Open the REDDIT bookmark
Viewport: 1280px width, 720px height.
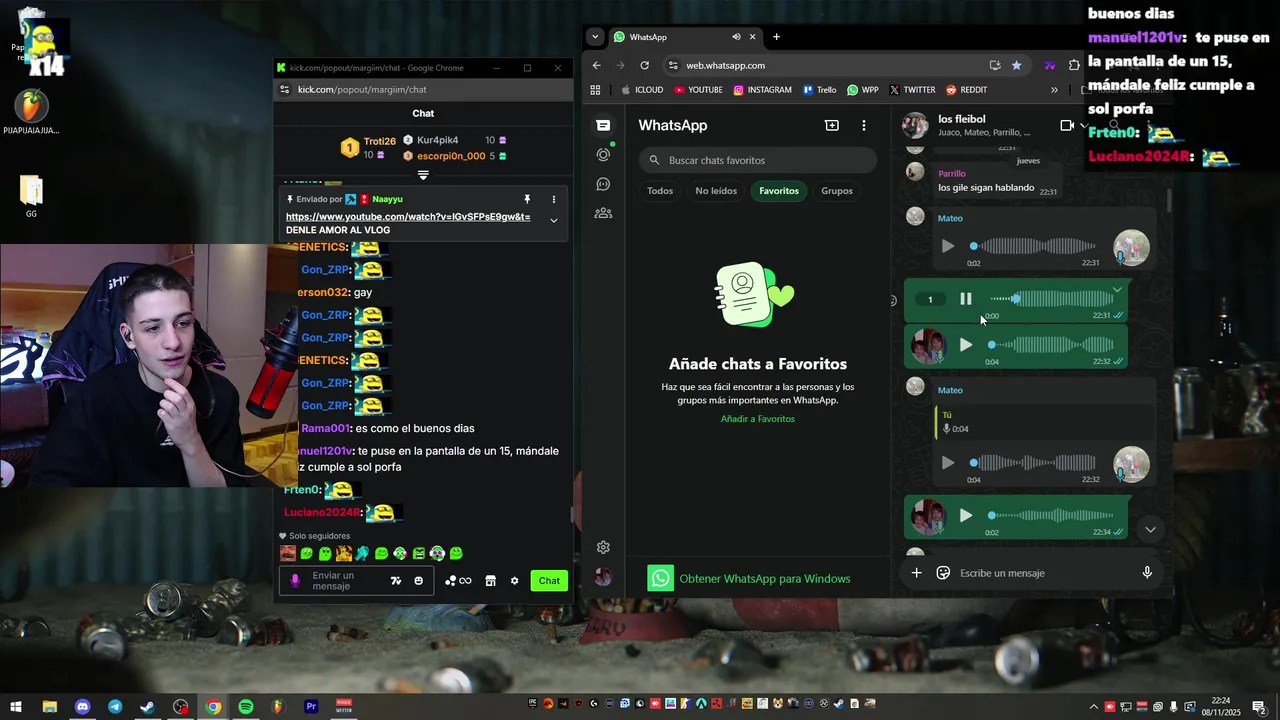coord(966,90)
